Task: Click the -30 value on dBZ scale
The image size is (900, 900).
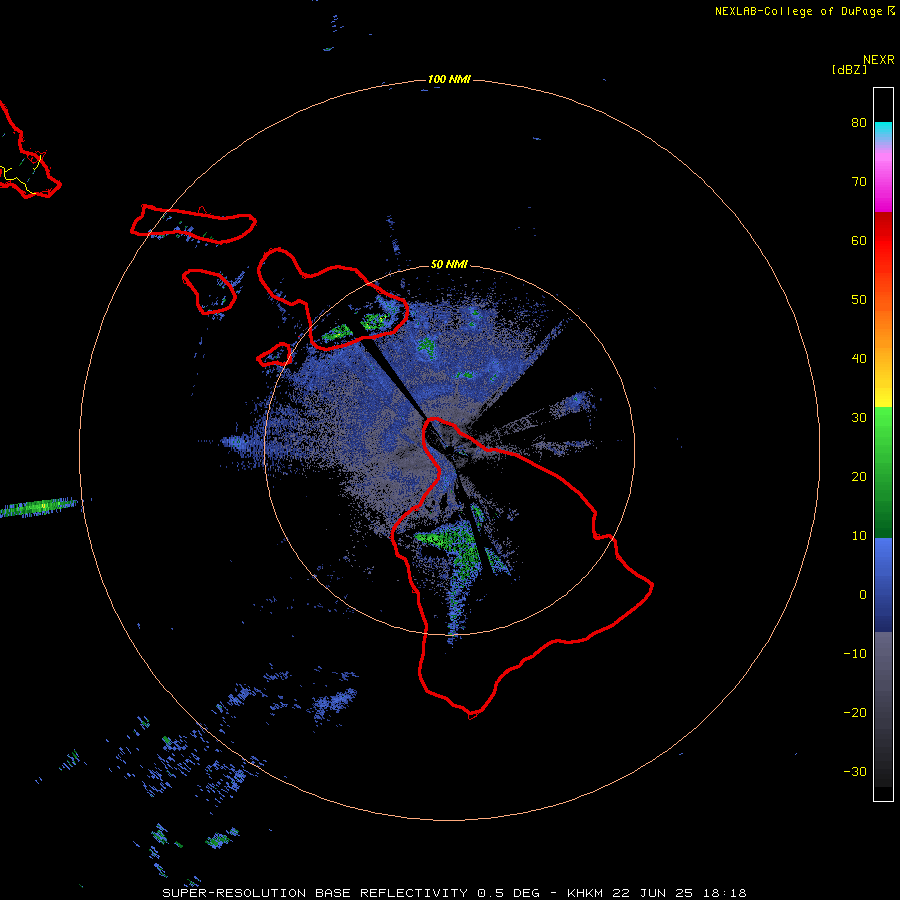Action: 855,772
